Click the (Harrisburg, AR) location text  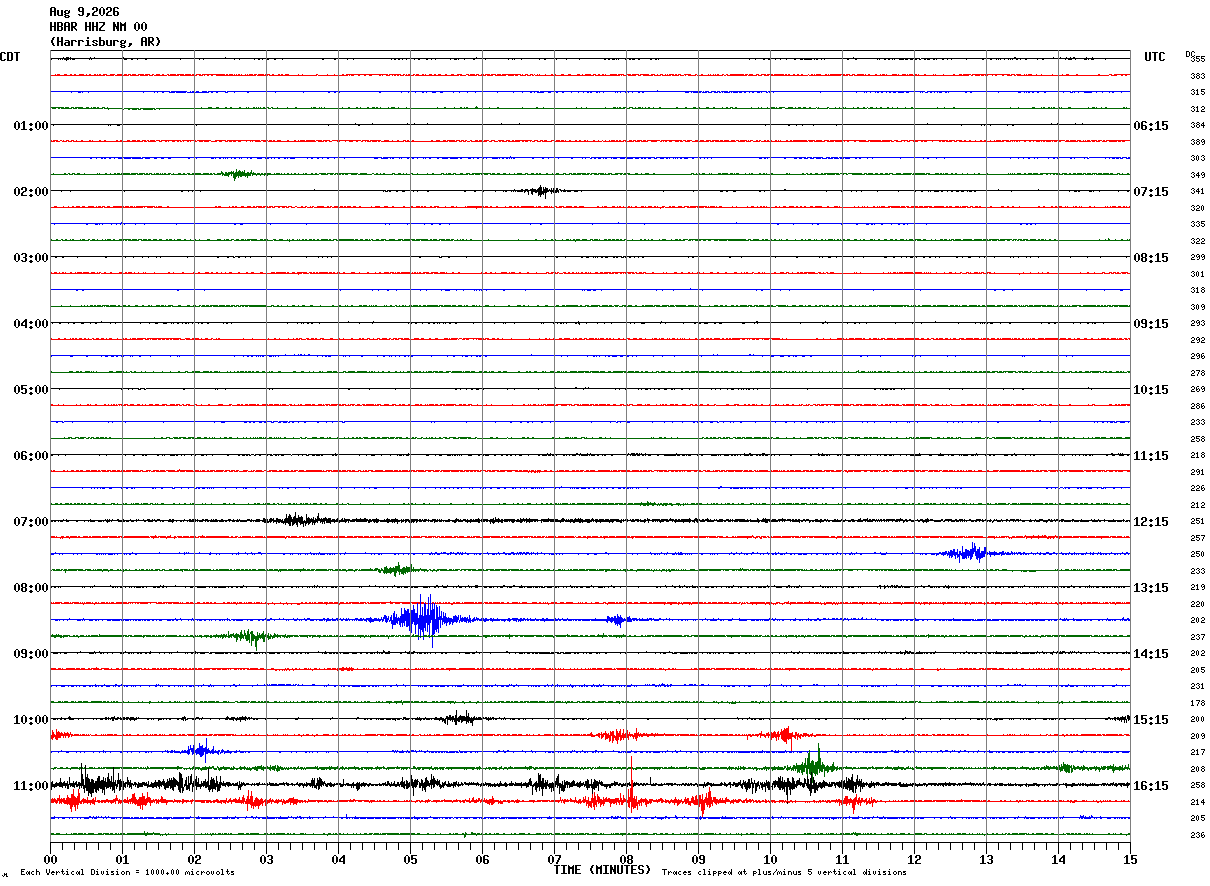point(105,42)
